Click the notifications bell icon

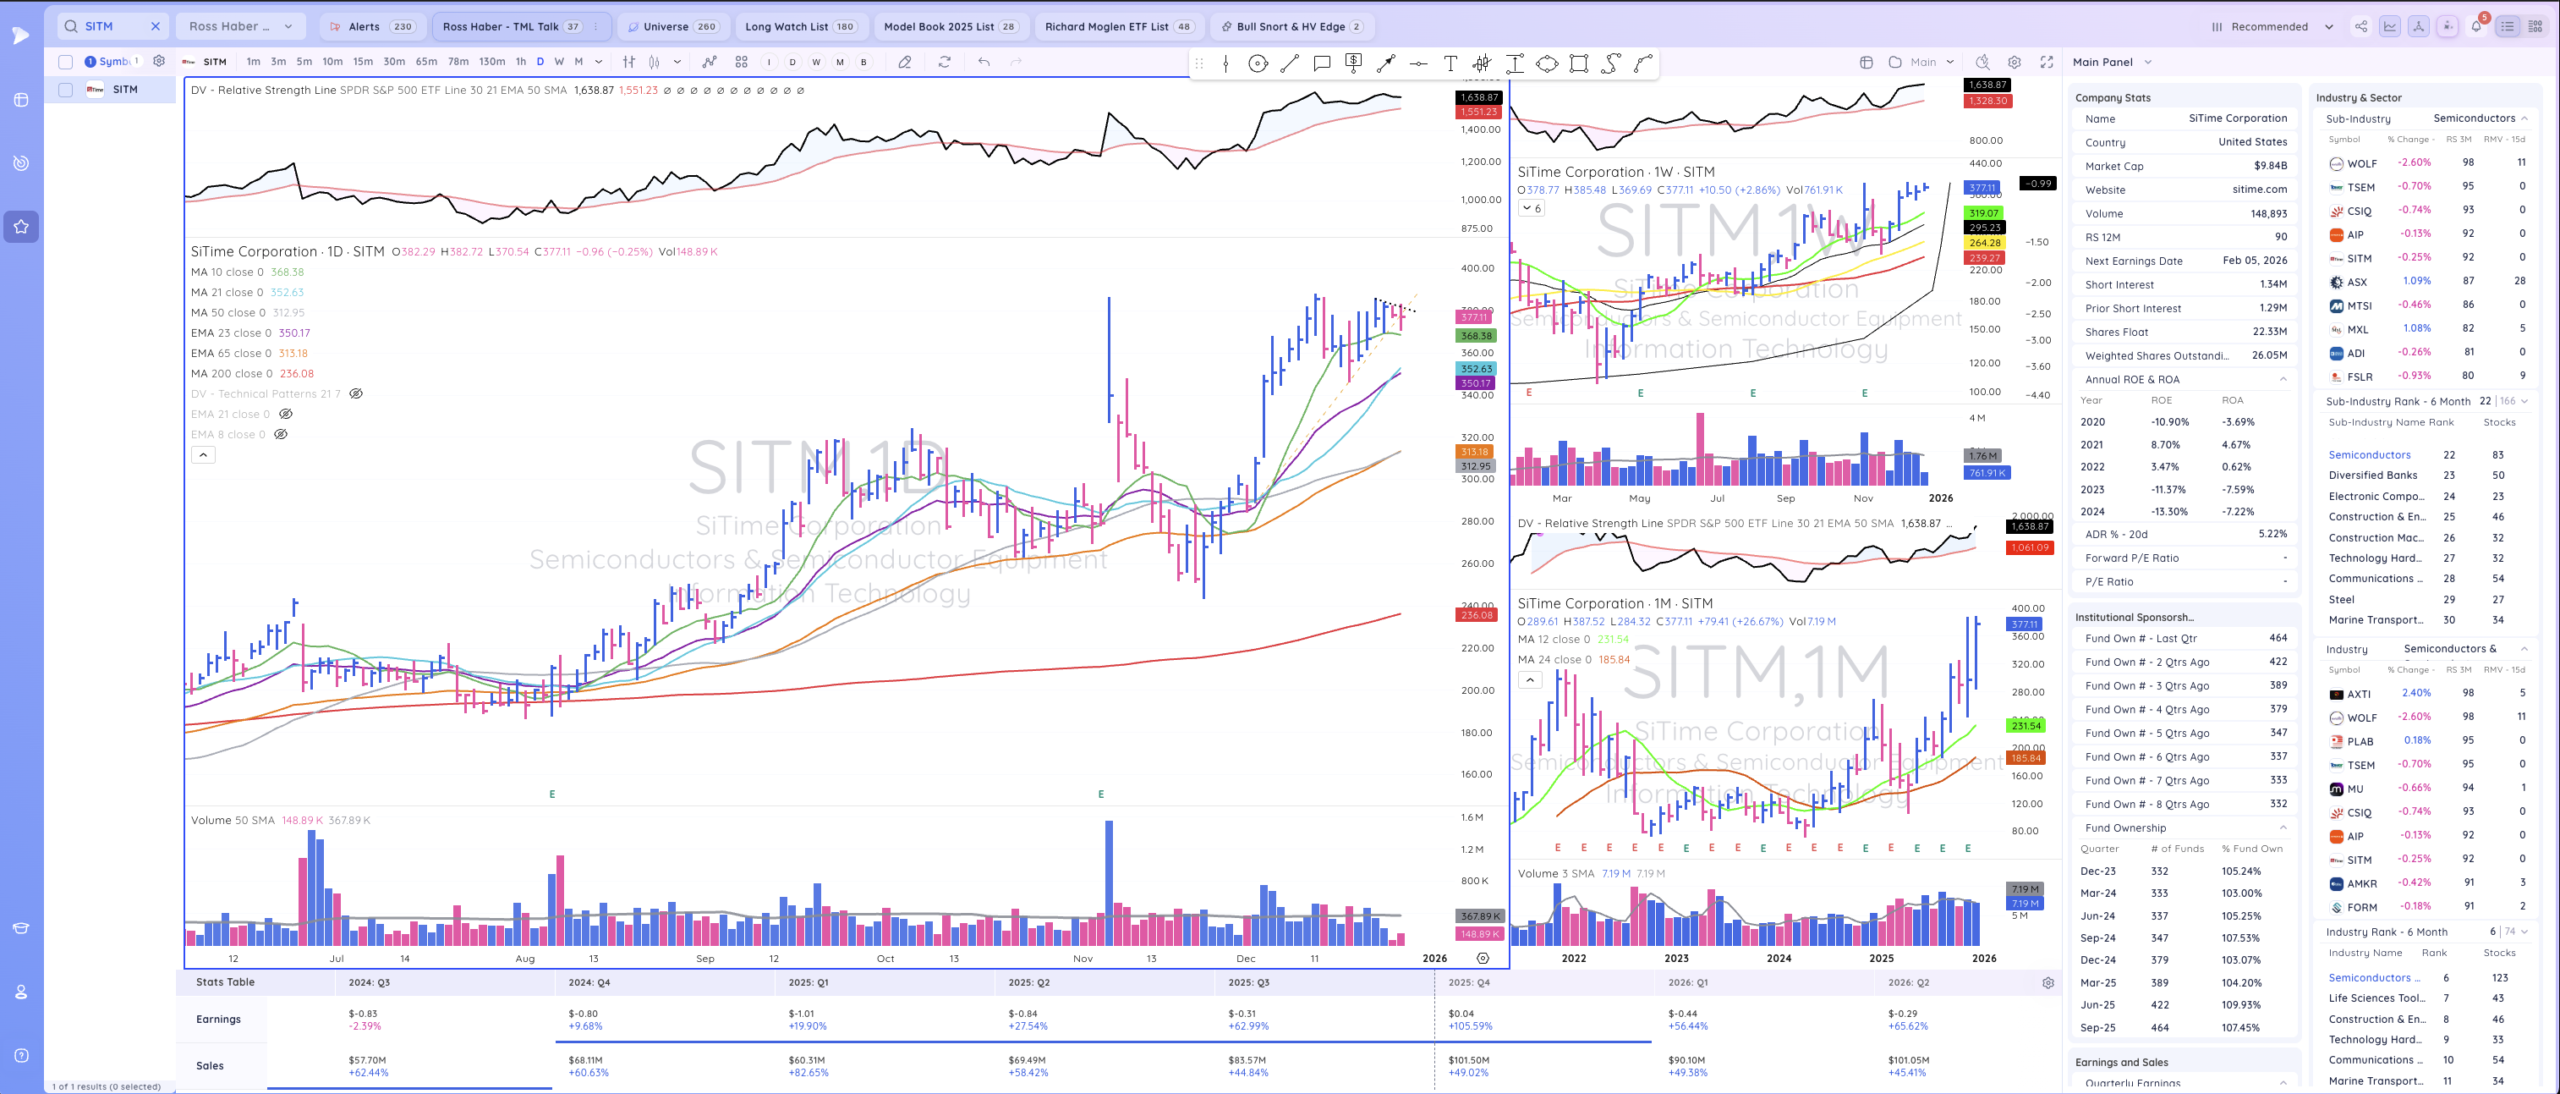pyautogui.click(x=2476, y=27)
